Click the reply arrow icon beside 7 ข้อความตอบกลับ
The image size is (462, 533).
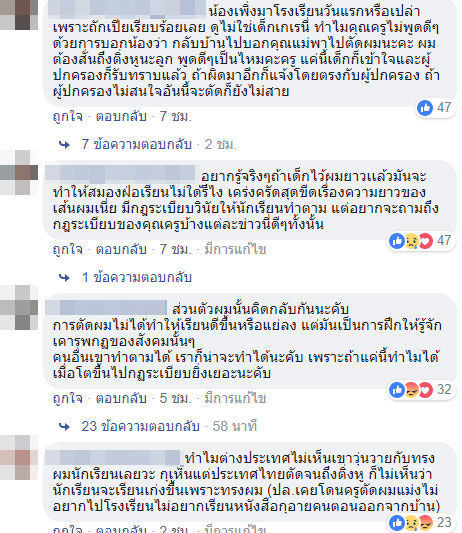[x=64, y=145]
